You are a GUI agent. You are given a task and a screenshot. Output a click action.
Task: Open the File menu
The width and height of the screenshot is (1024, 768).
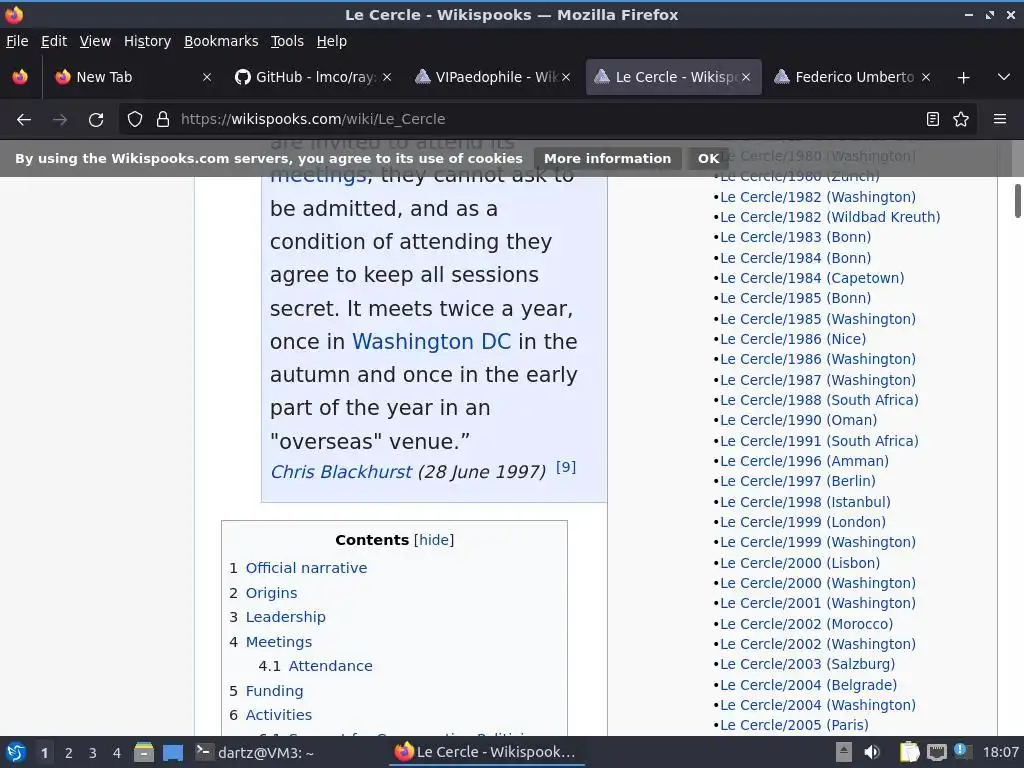[x=17, y=41]
